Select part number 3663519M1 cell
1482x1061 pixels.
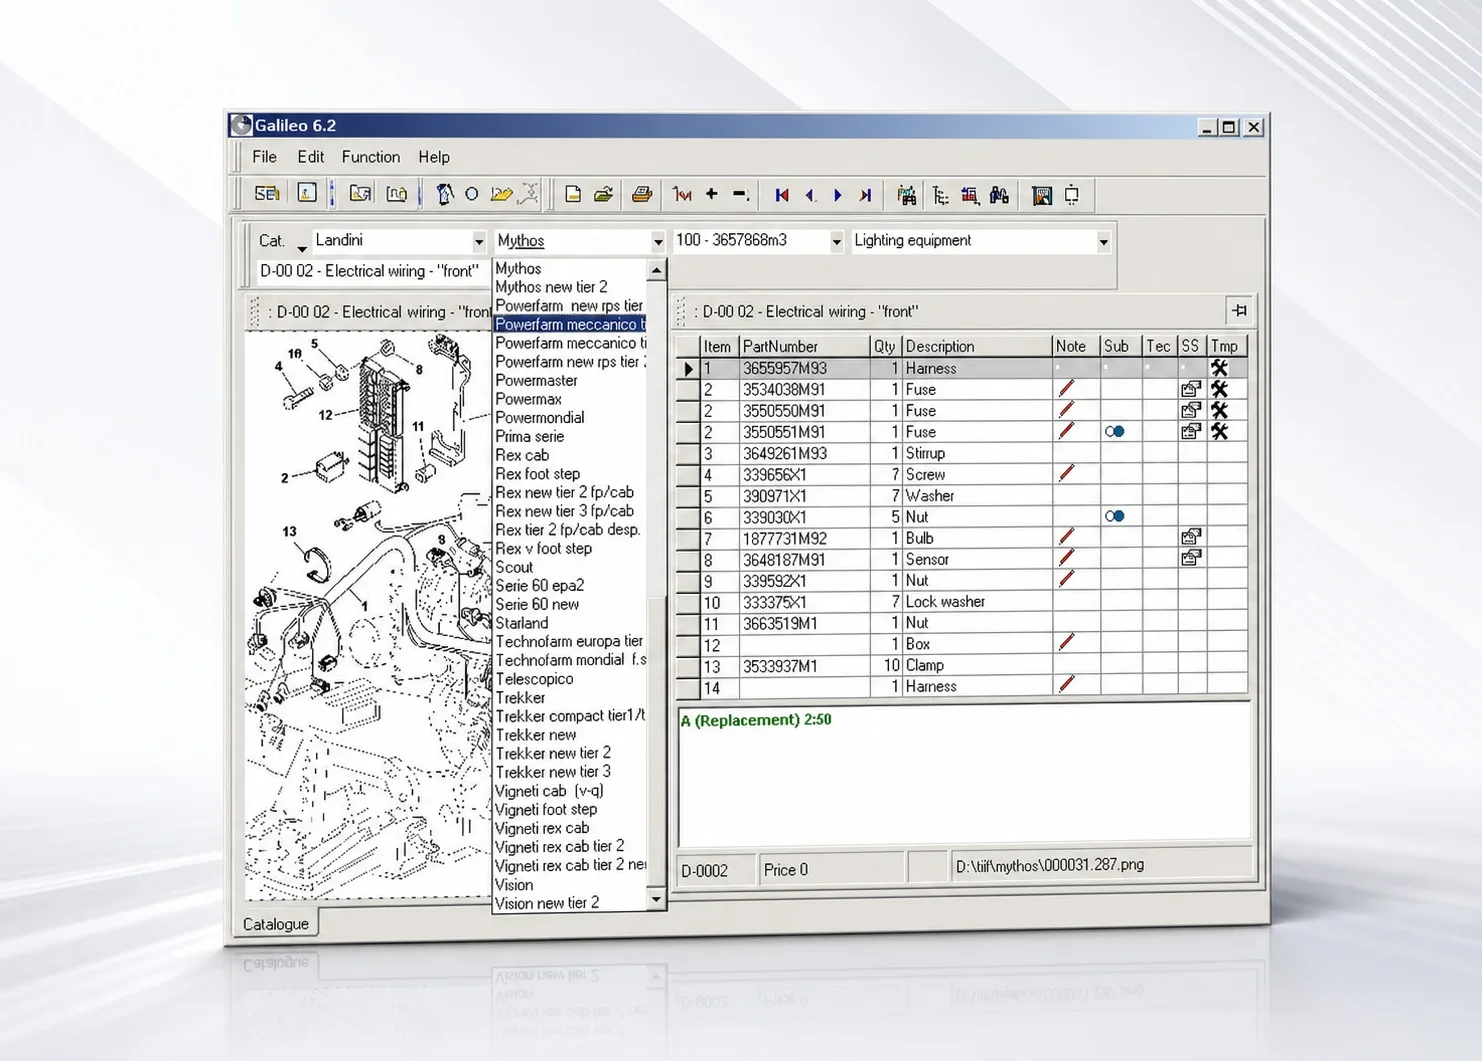click(804, 623)
